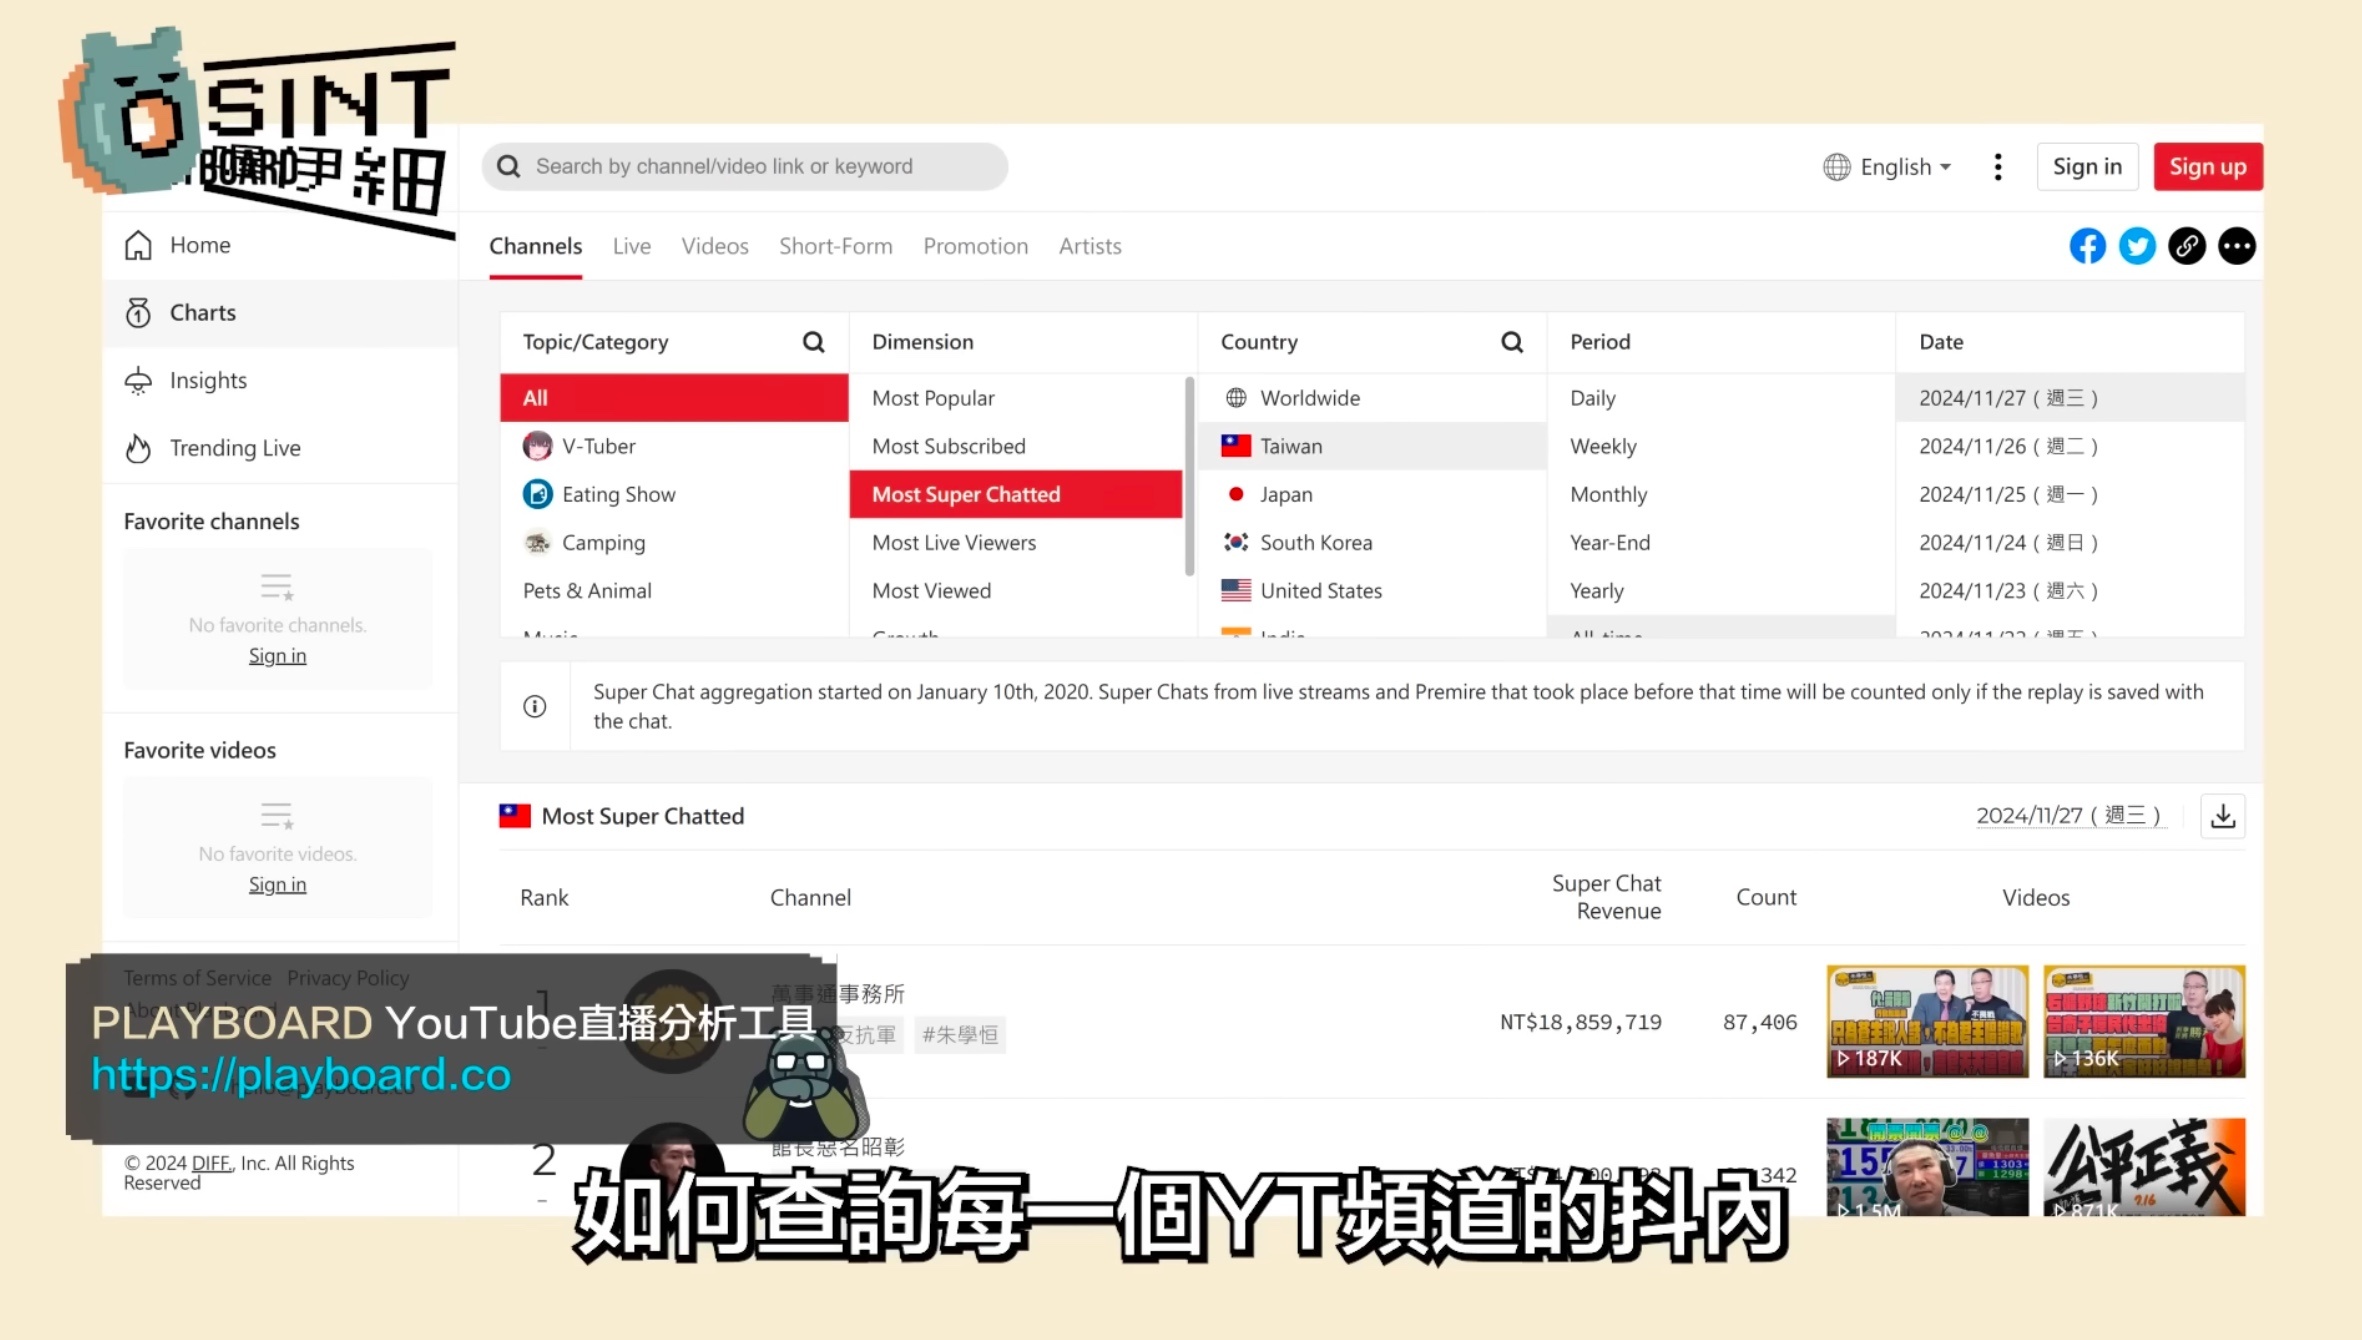Choose Worldwide globe country option

[x=1372, y=398]
